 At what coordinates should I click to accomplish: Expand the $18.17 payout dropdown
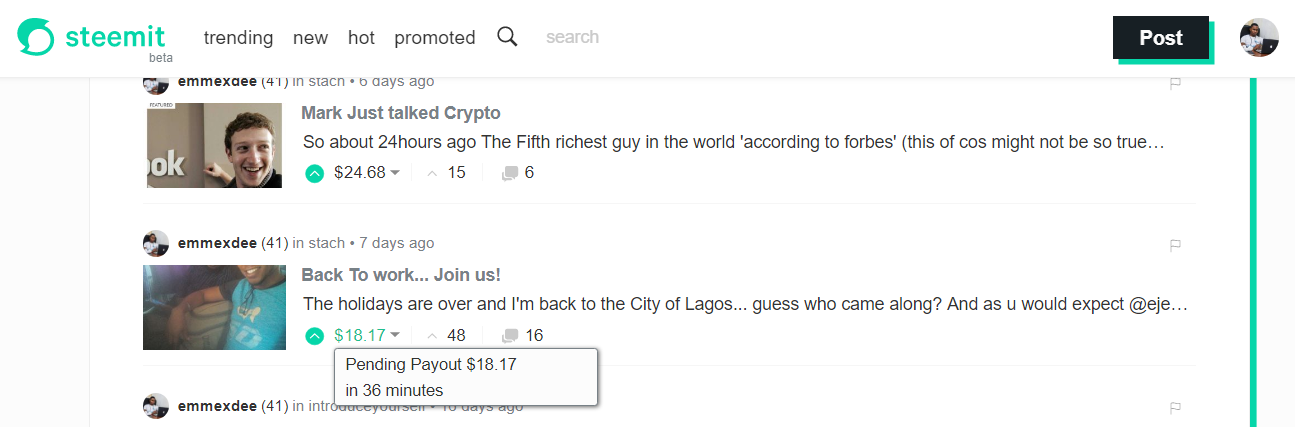pyautogui.click(x=395, y=336)
